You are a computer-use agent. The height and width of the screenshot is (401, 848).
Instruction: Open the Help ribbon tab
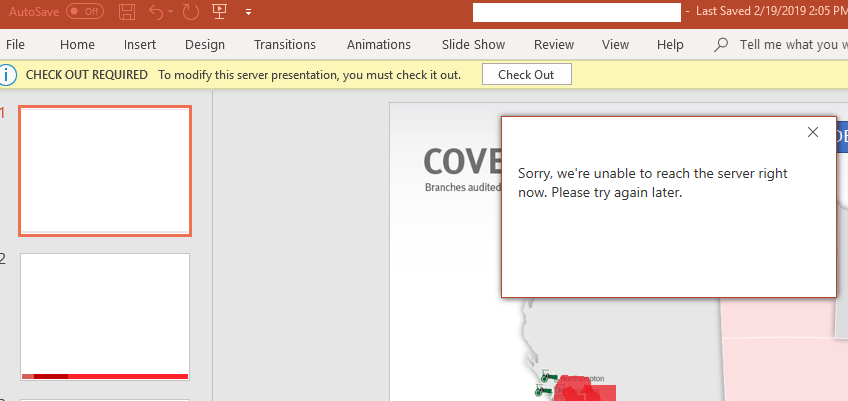coord(670,44)
